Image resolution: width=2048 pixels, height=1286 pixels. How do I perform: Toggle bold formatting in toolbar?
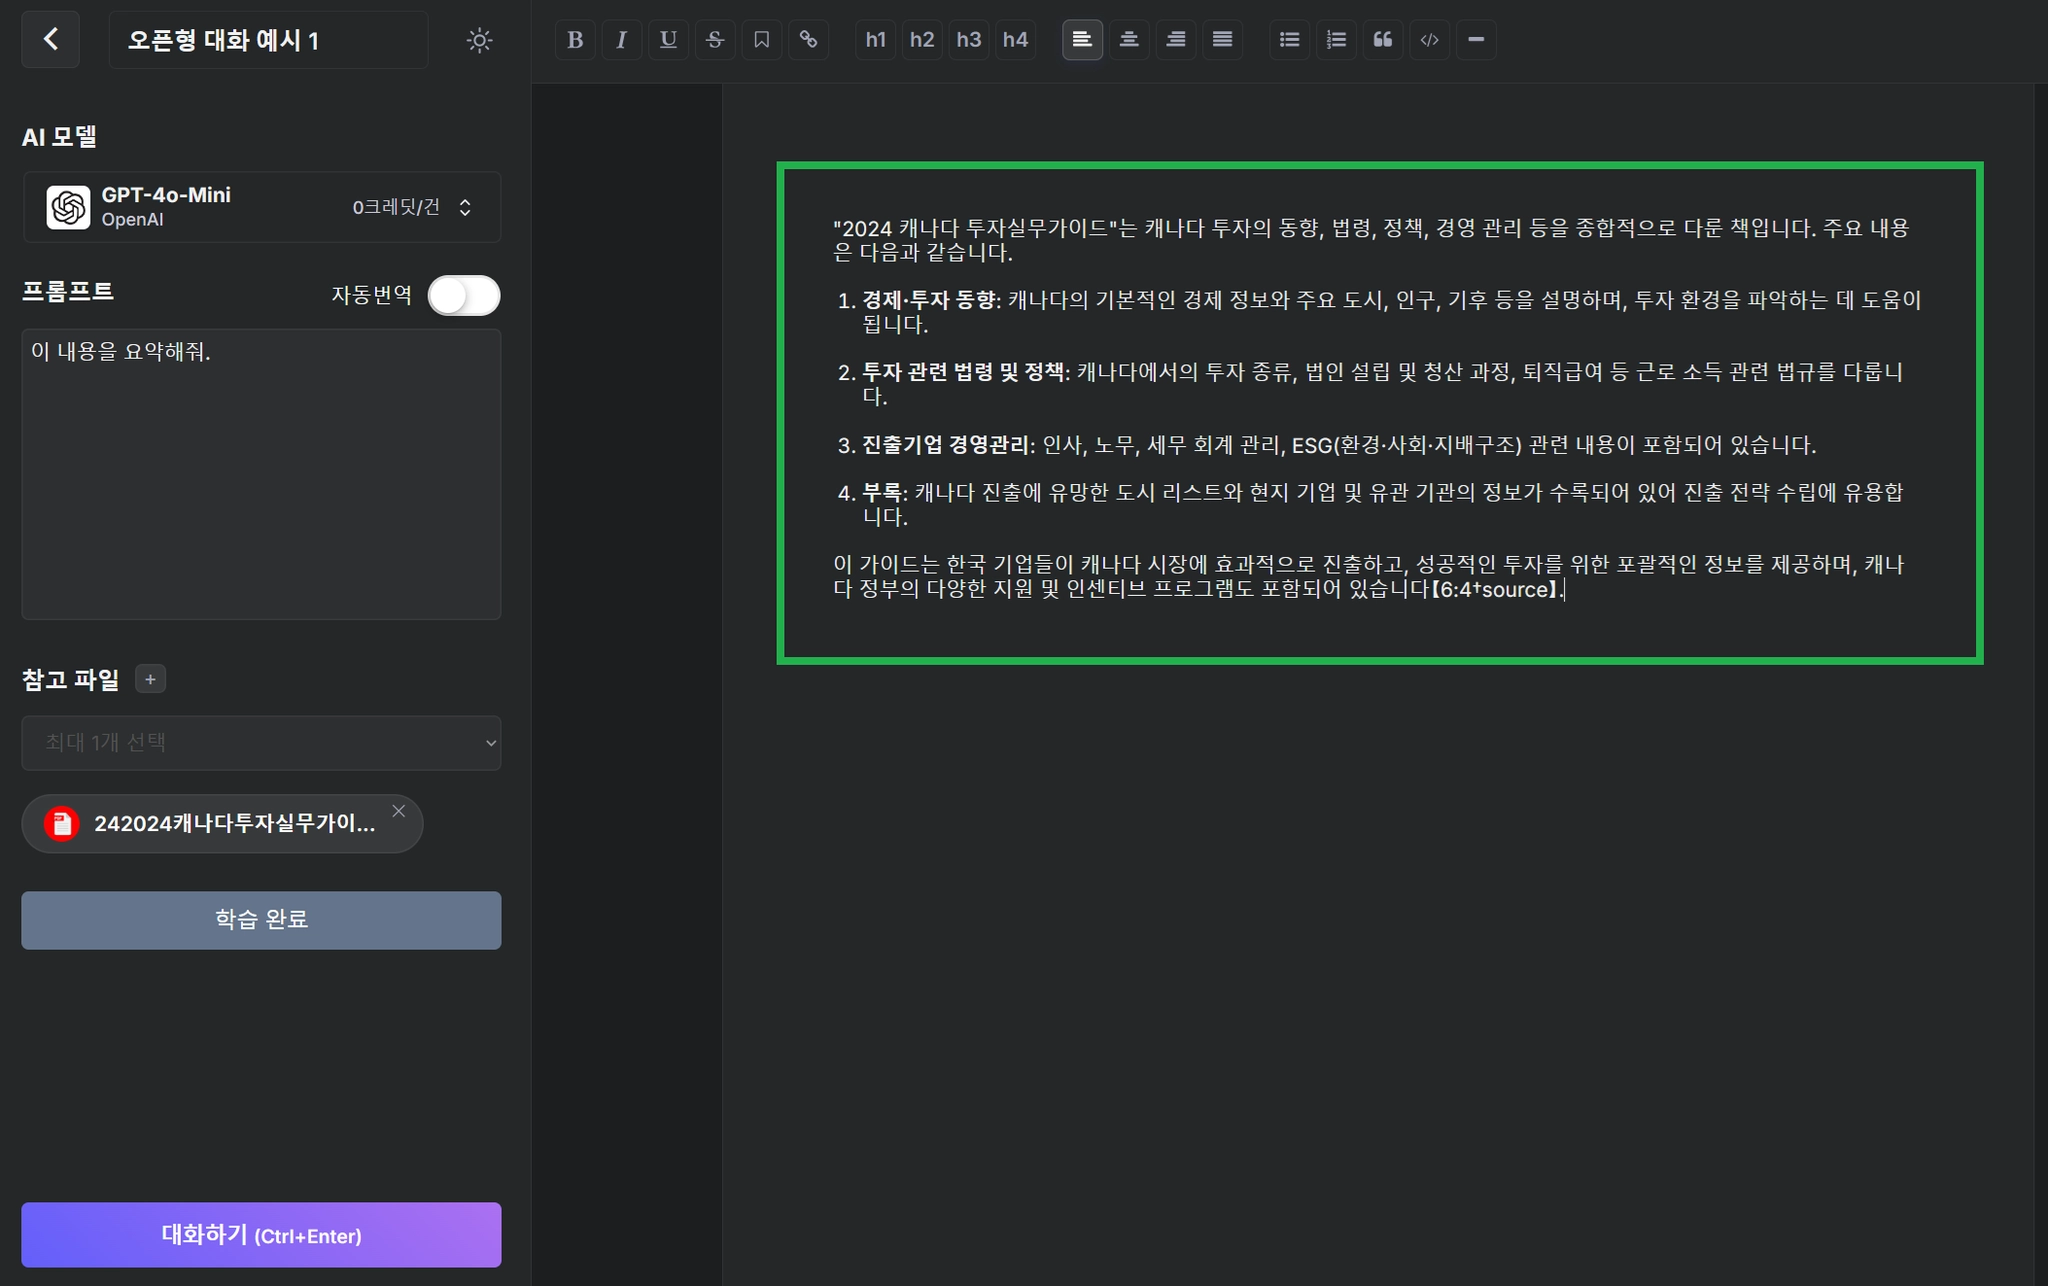(x=575, y=40)
